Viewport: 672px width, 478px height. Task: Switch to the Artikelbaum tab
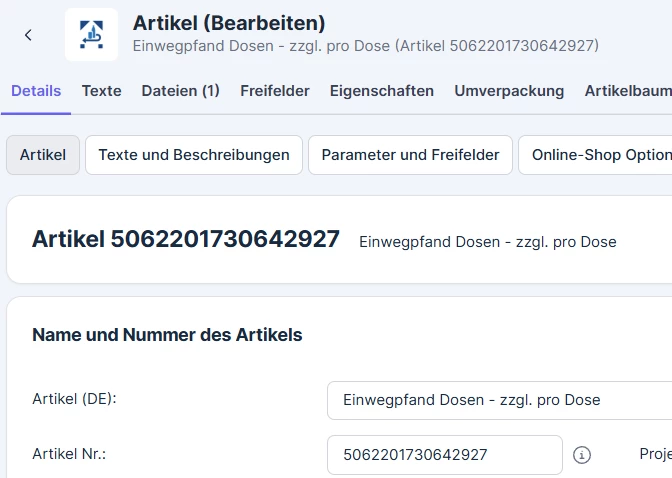click(627, 91)
